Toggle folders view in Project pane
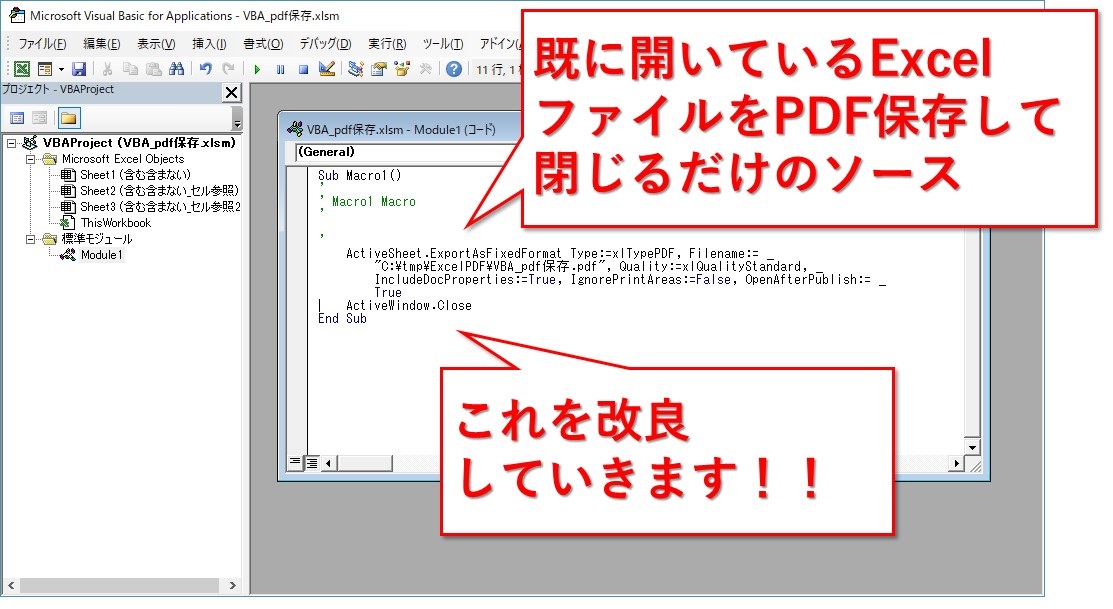1113x609 pixels. 69,118
